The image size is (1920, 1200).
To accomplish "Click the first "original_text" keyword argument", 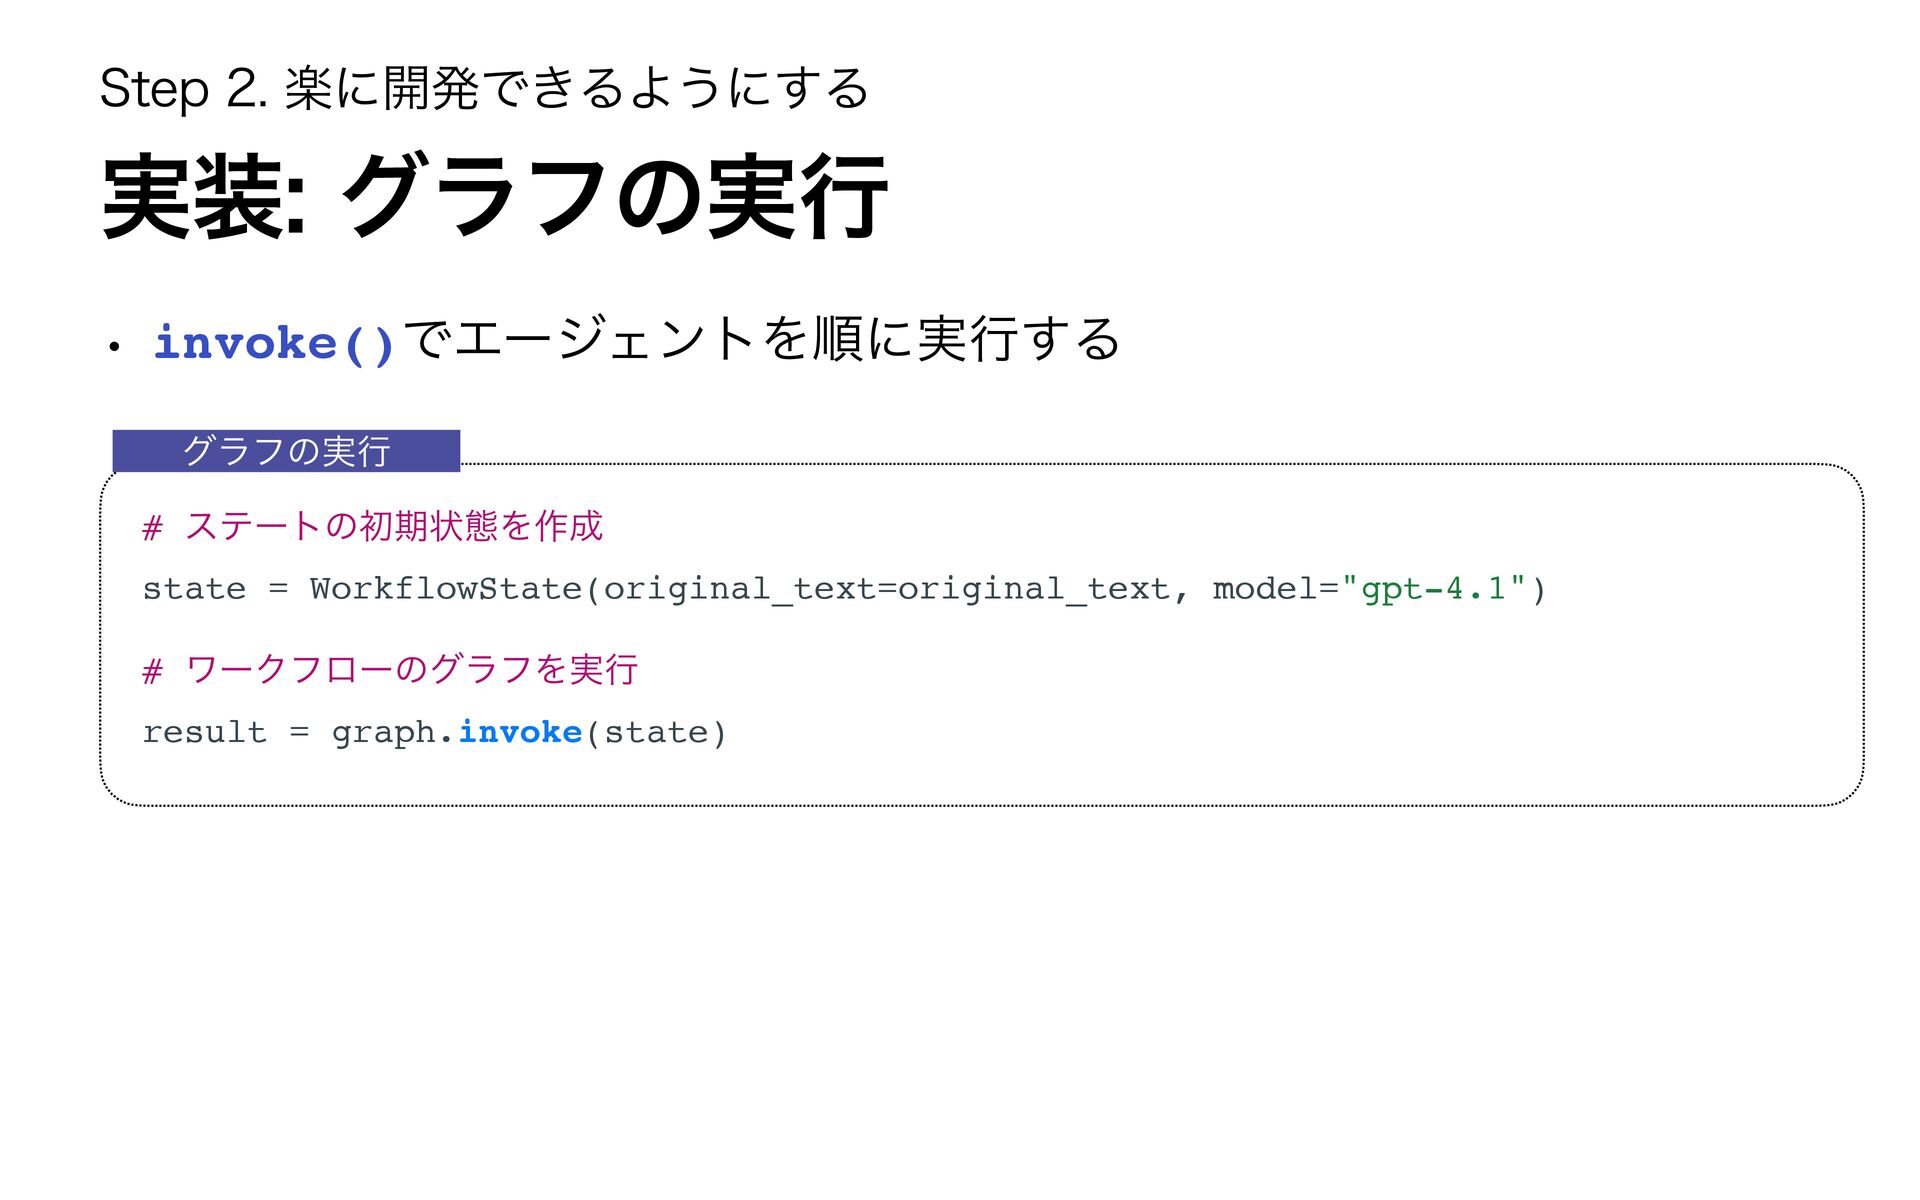I will pyautogui.click(x=738, y=589).
